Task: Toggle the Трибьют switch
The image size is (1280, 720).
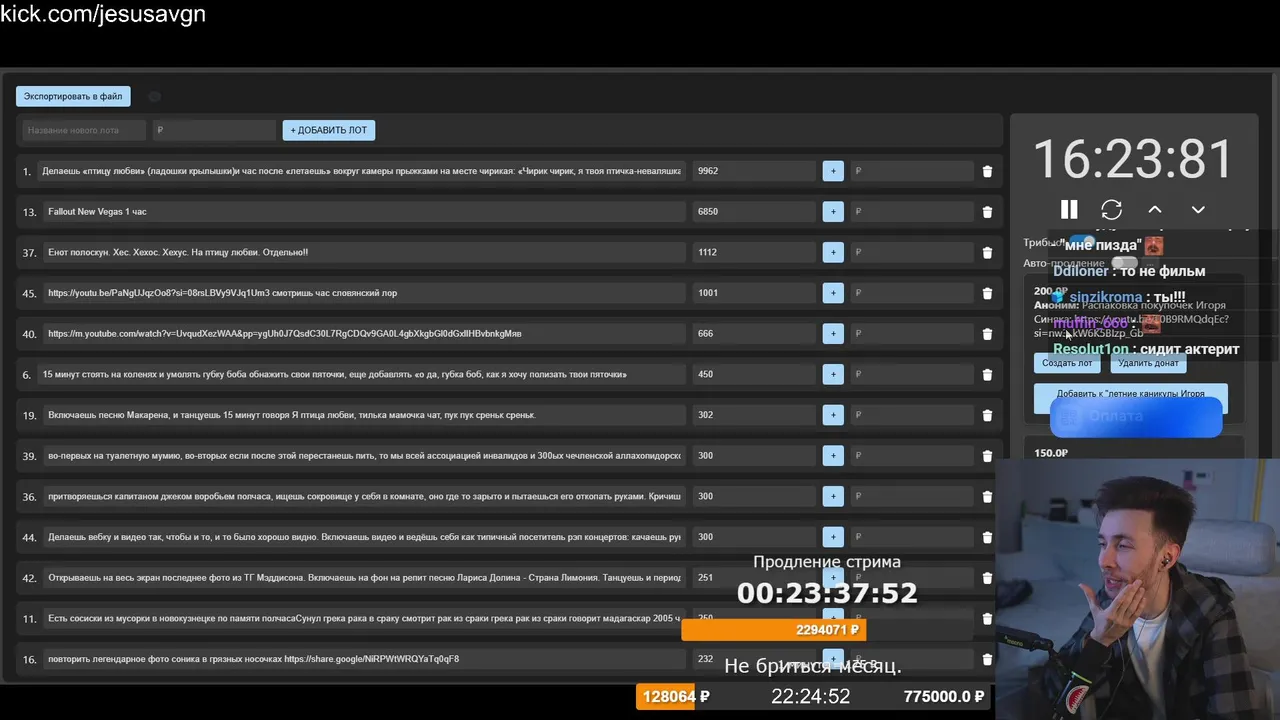Action: click(x=1080, y=242)
